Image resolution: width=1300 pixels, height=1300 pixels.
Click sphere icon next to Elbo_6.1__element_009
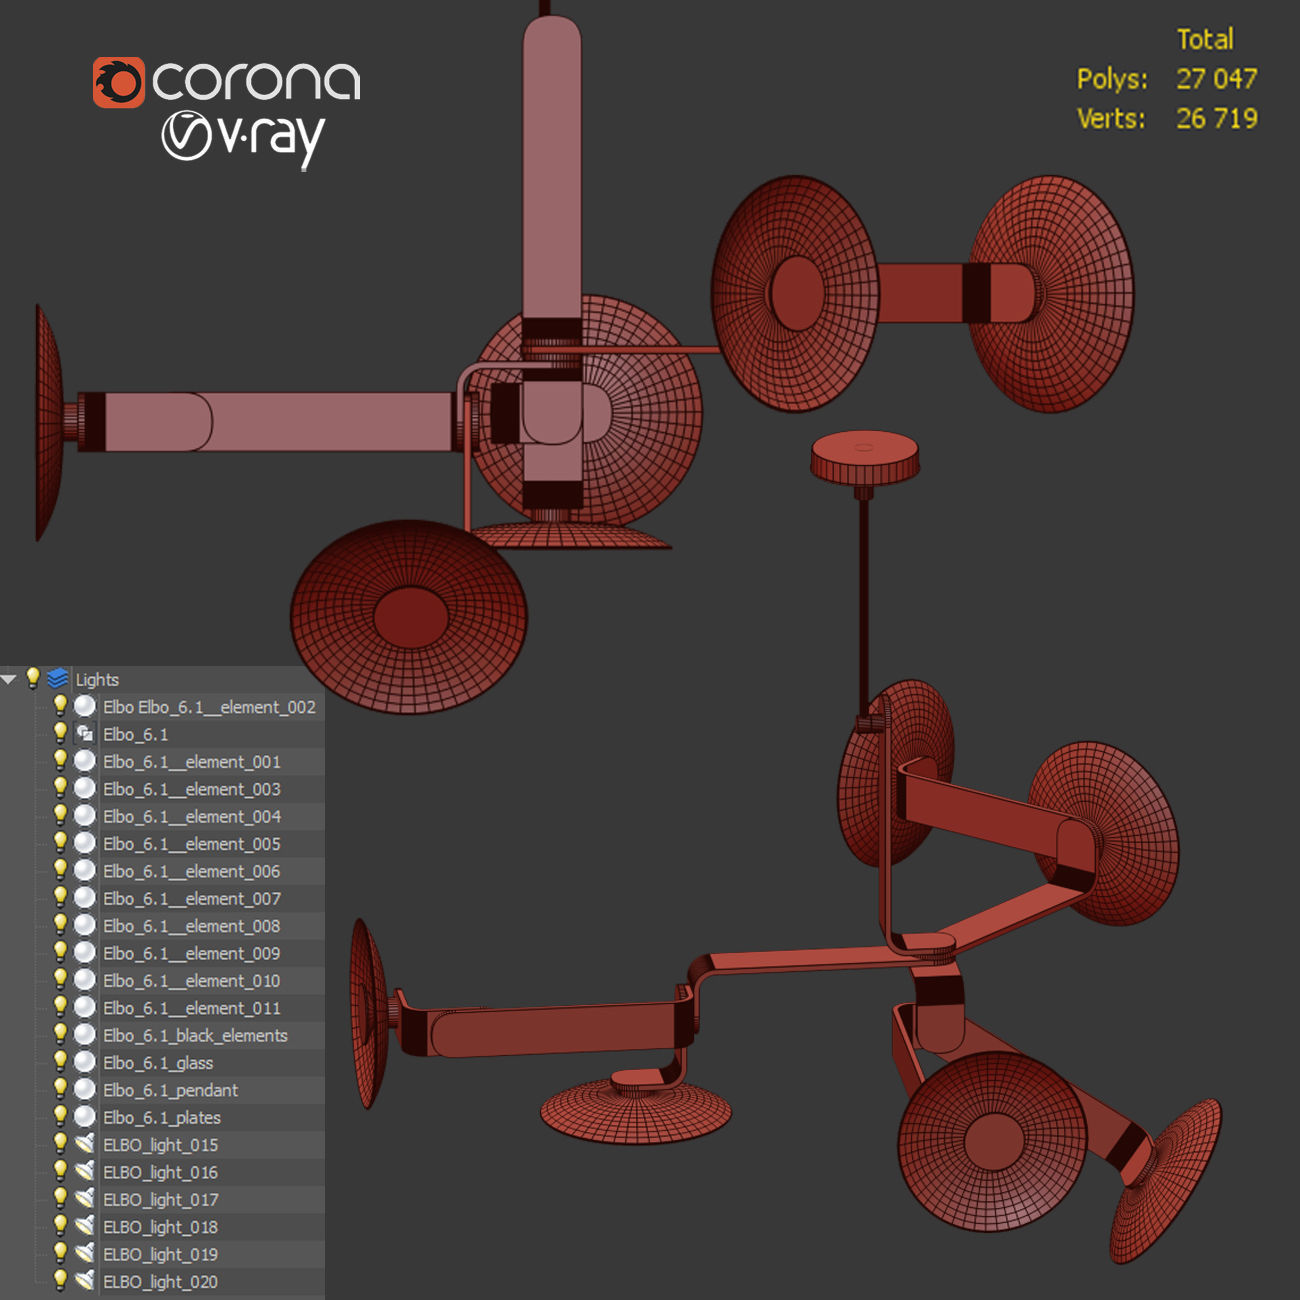pos(85,953)
